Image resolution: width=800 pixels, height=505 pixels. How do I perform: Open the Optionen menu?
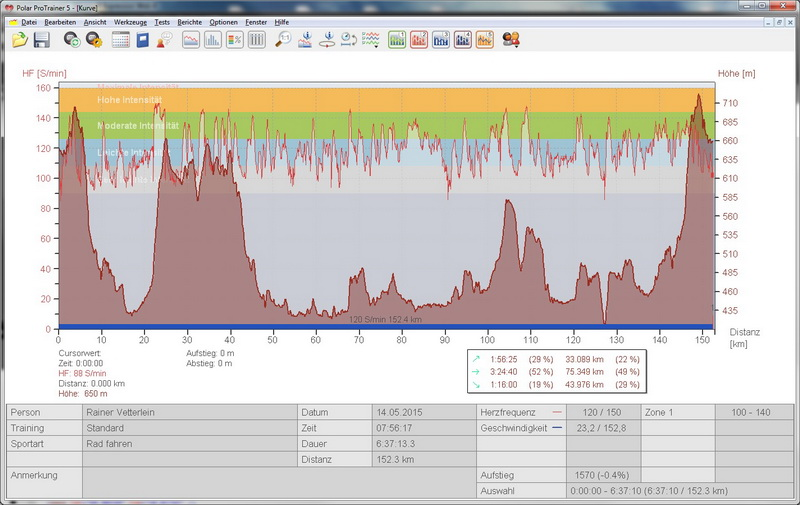click(223, 21)
